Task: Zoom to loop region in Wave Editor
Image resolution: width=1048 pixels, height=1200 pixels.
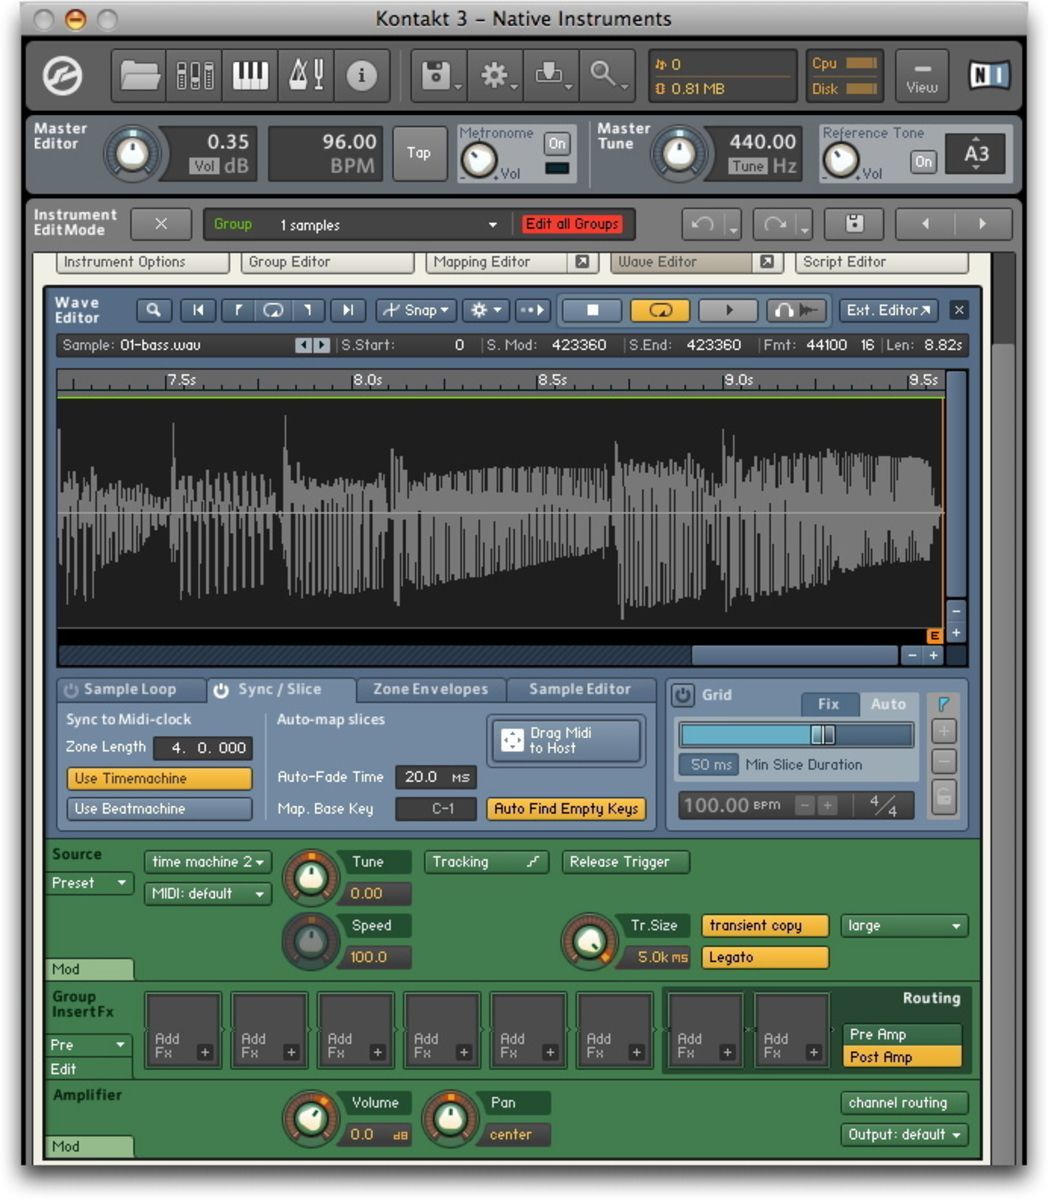Action: click(273, 310)
